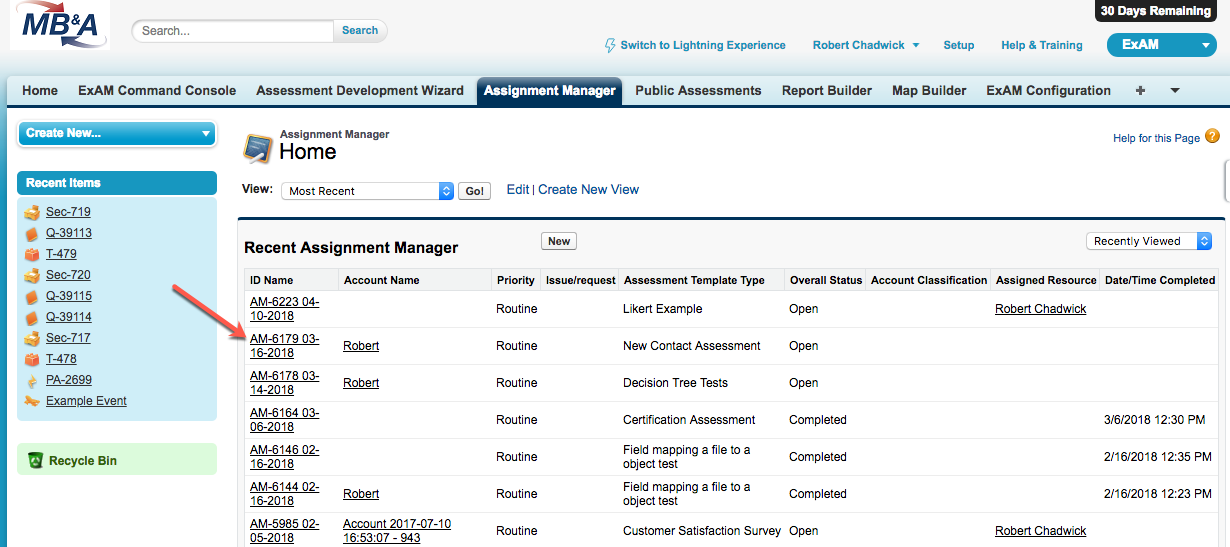The width and height of the screenshot is (1230, 547).
Task: Open Switch to Lightning Experience link
Action: coord(703,45)
